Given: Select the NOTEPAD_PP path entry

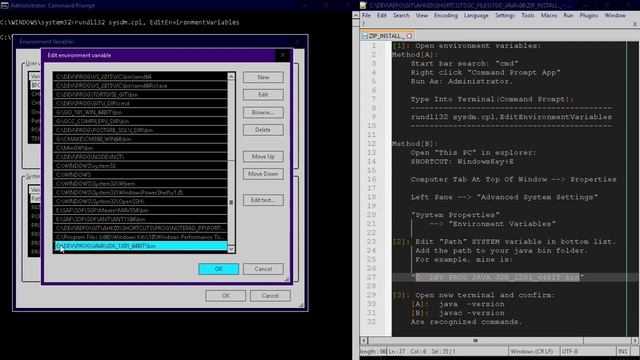Looking at the screenshot, I should pos(140,228).
